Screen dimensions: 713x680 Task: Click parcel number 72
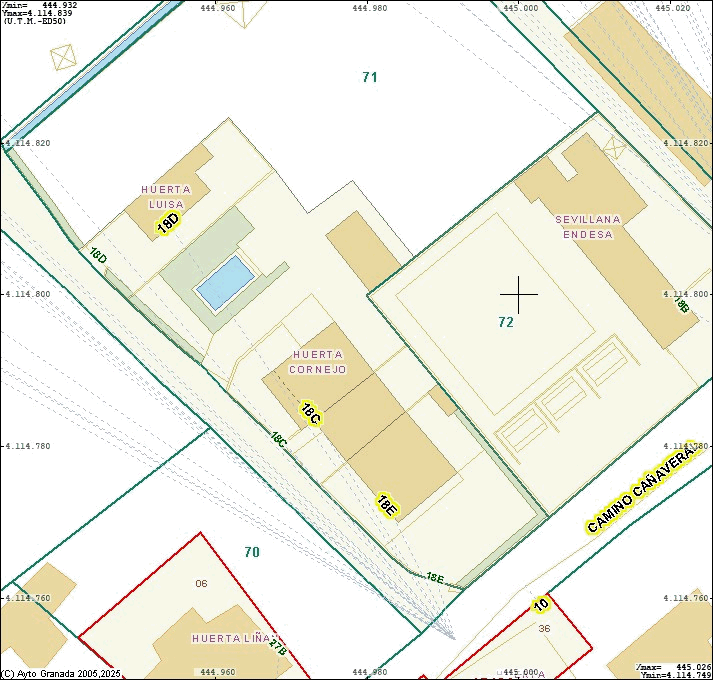[506, 322]
